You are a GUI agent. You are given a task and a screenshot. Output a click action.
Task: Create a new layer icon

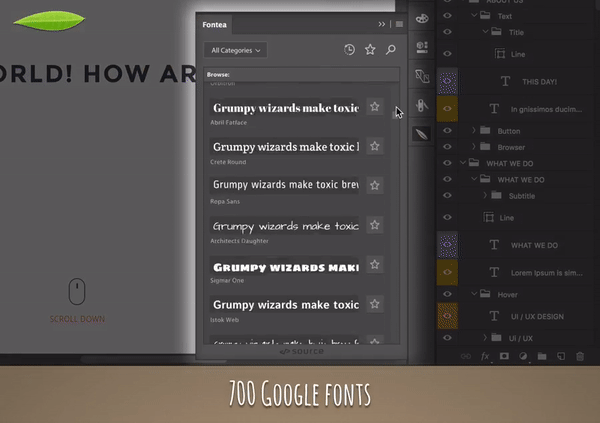point(561,356)
